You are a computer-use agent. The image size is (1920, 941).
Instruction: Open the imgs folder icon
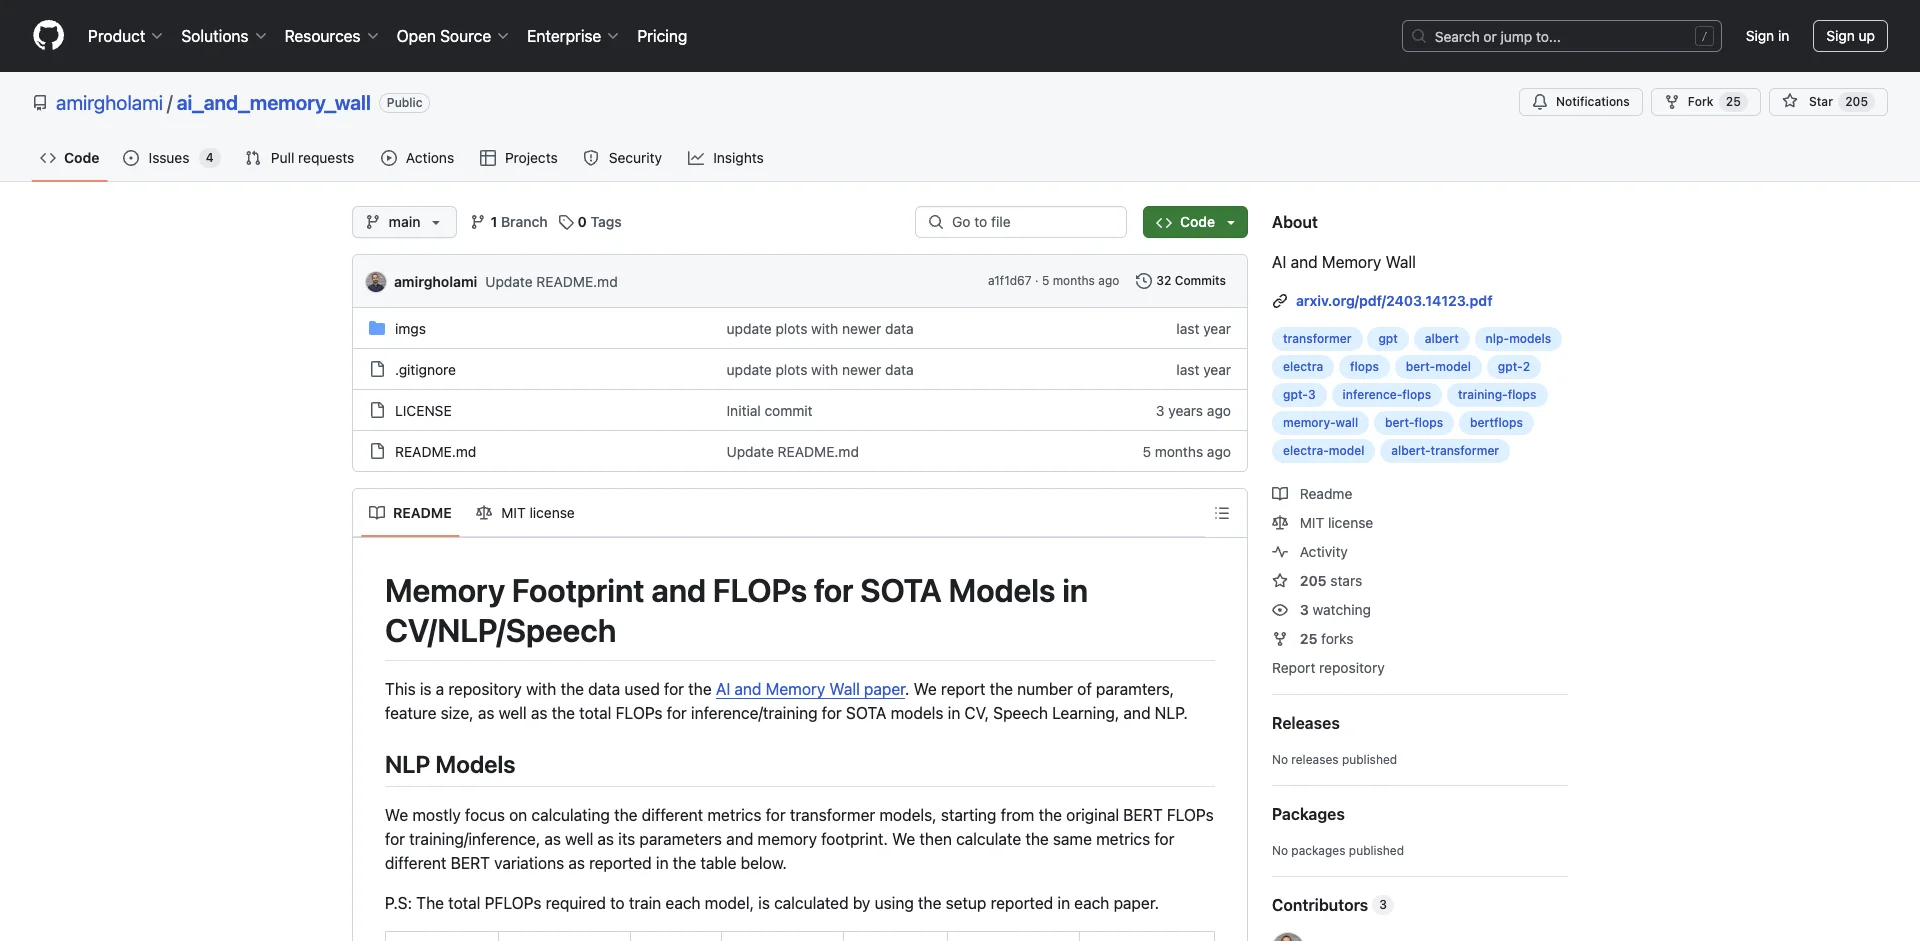click(x=377, y=328)
